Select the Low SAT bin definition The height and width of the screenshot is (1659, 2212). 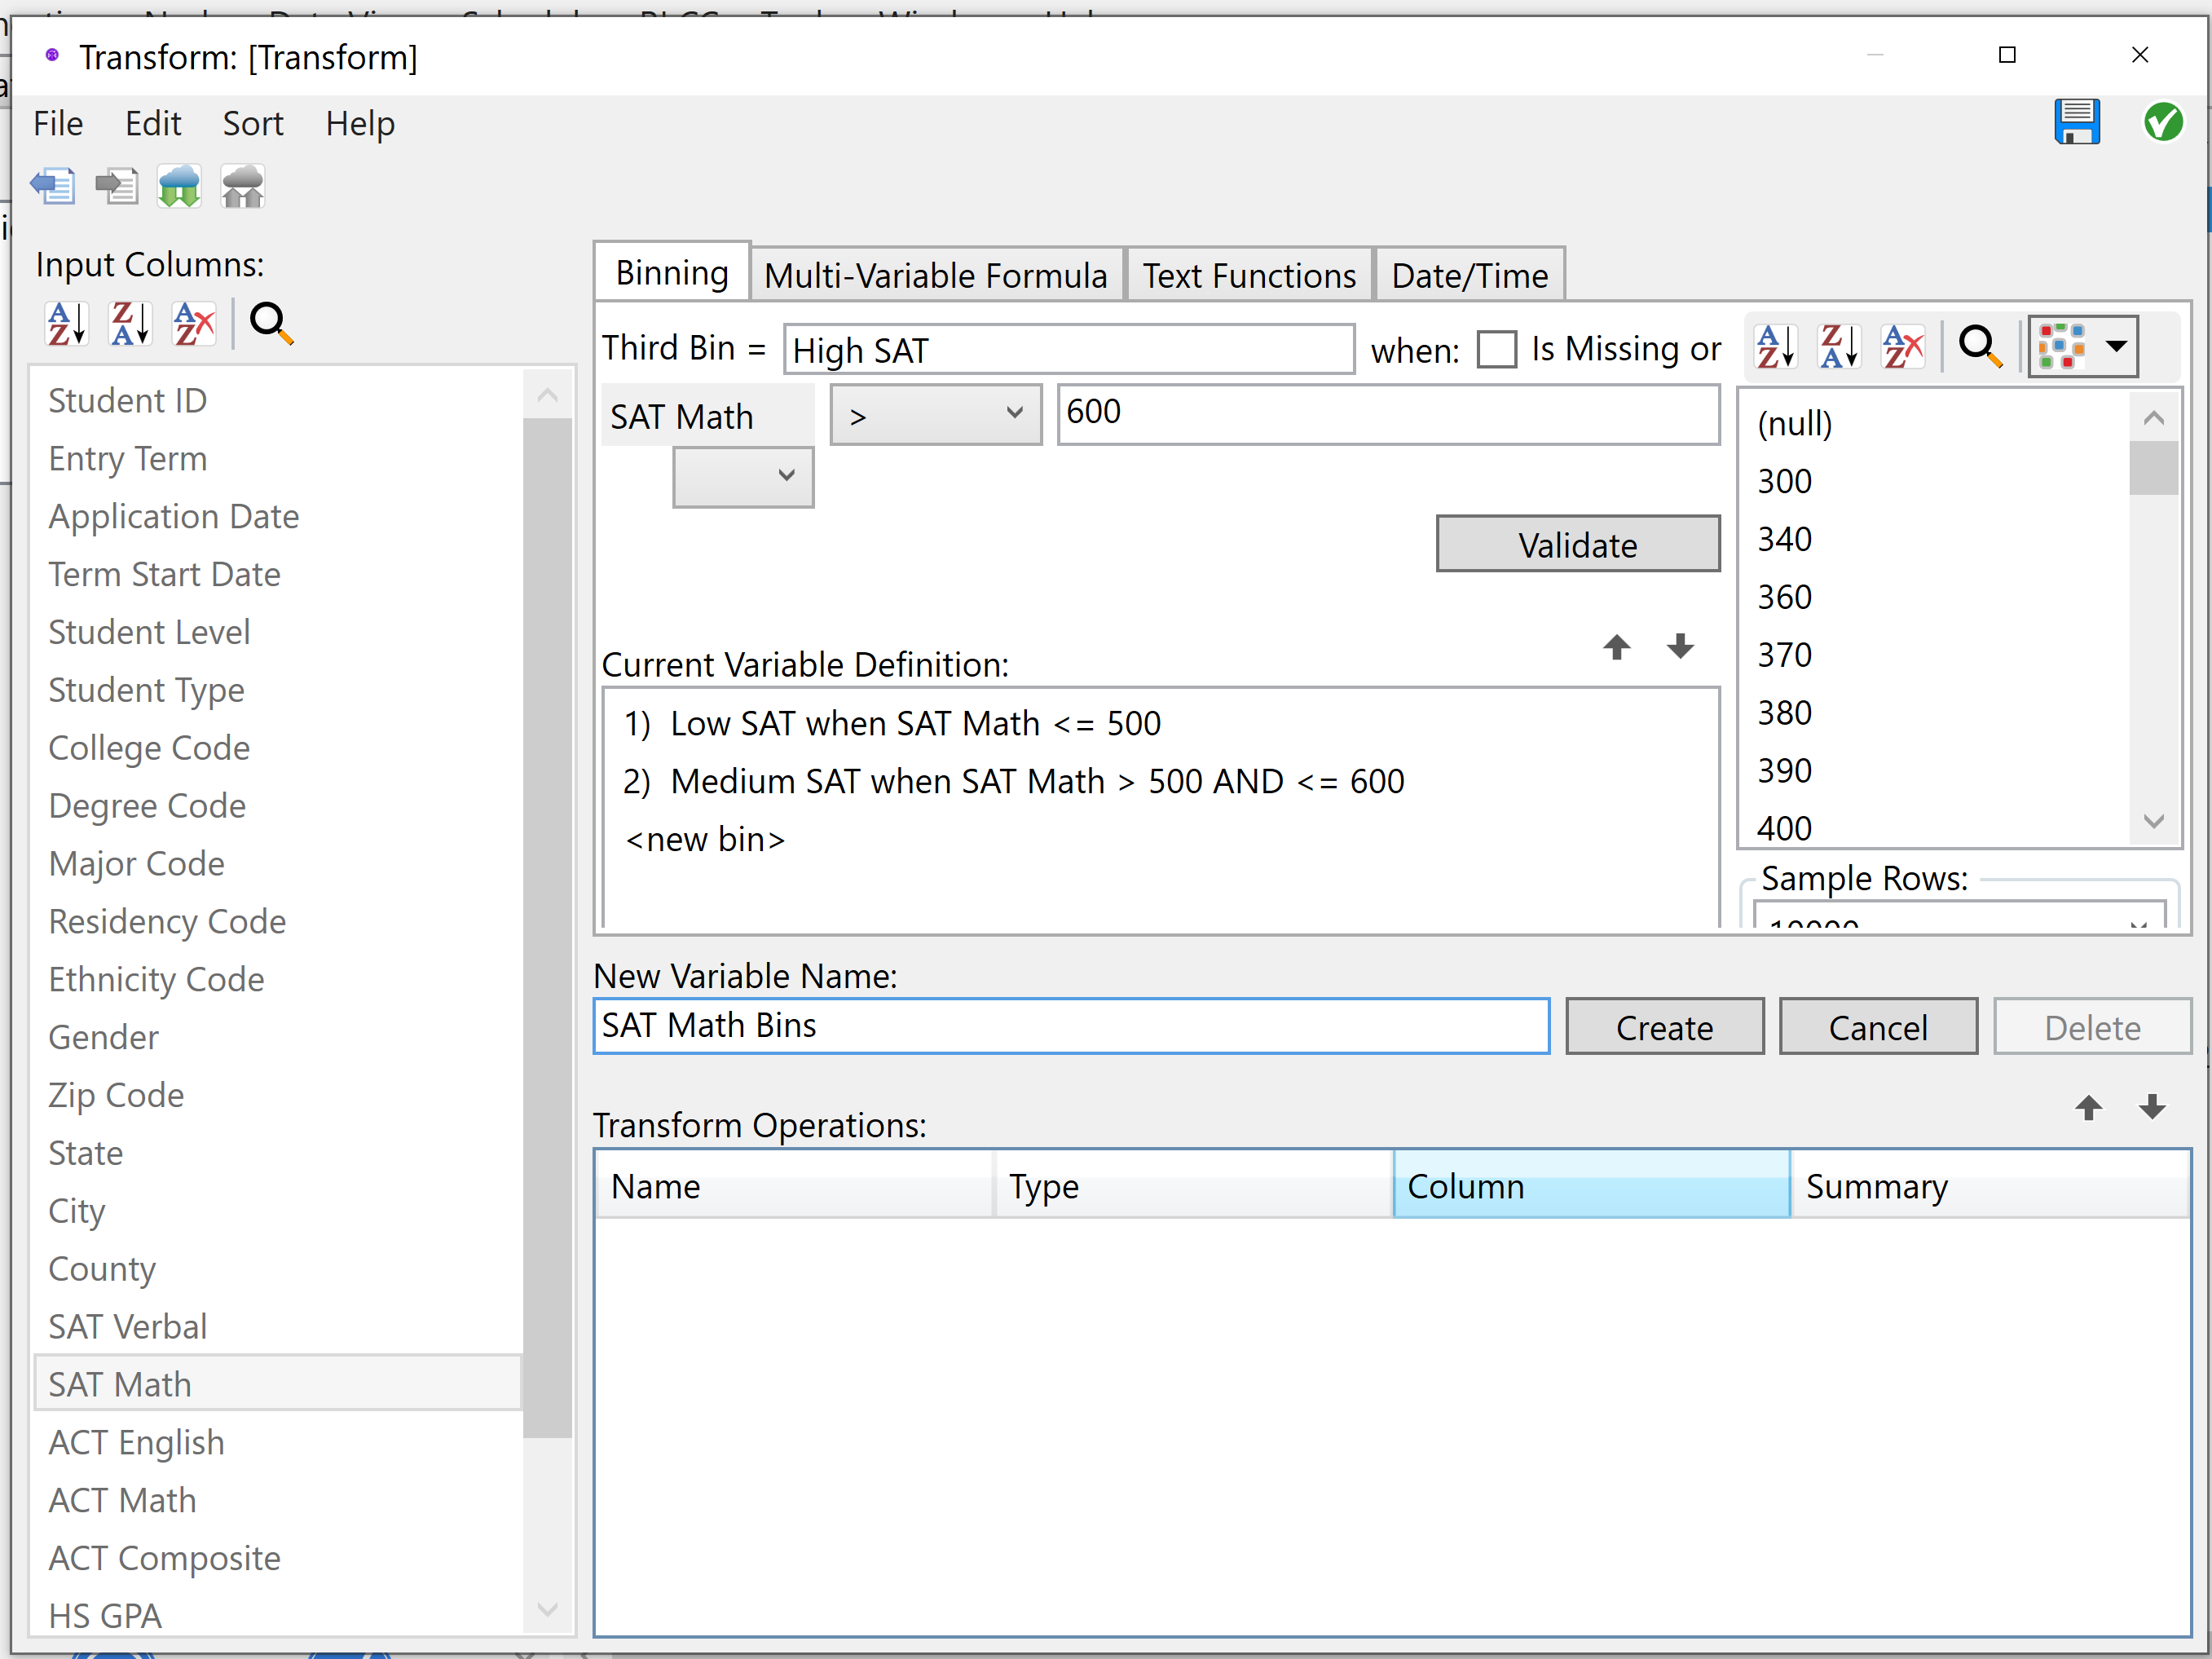click(x=1160, y=723)
